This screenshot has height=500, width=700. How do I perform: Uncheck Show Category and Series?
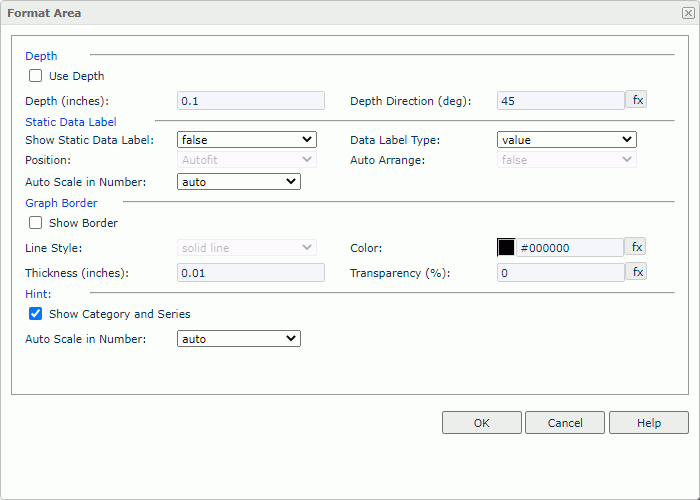click(36, 314)
